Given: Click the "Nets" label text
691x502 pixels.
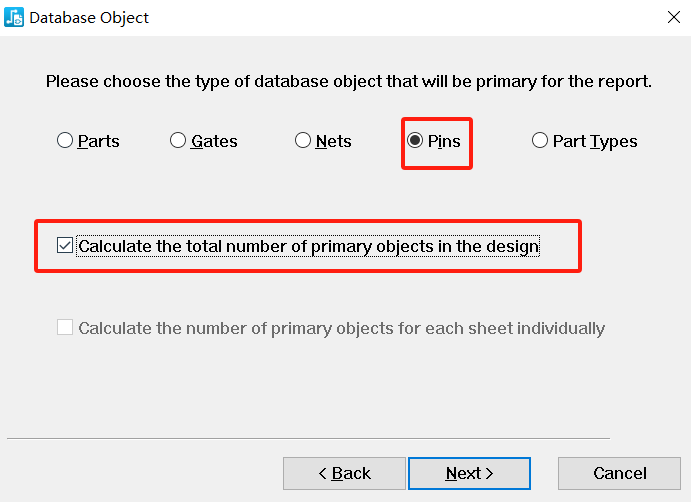Looking at the screenshot, I should click(334, 141).
